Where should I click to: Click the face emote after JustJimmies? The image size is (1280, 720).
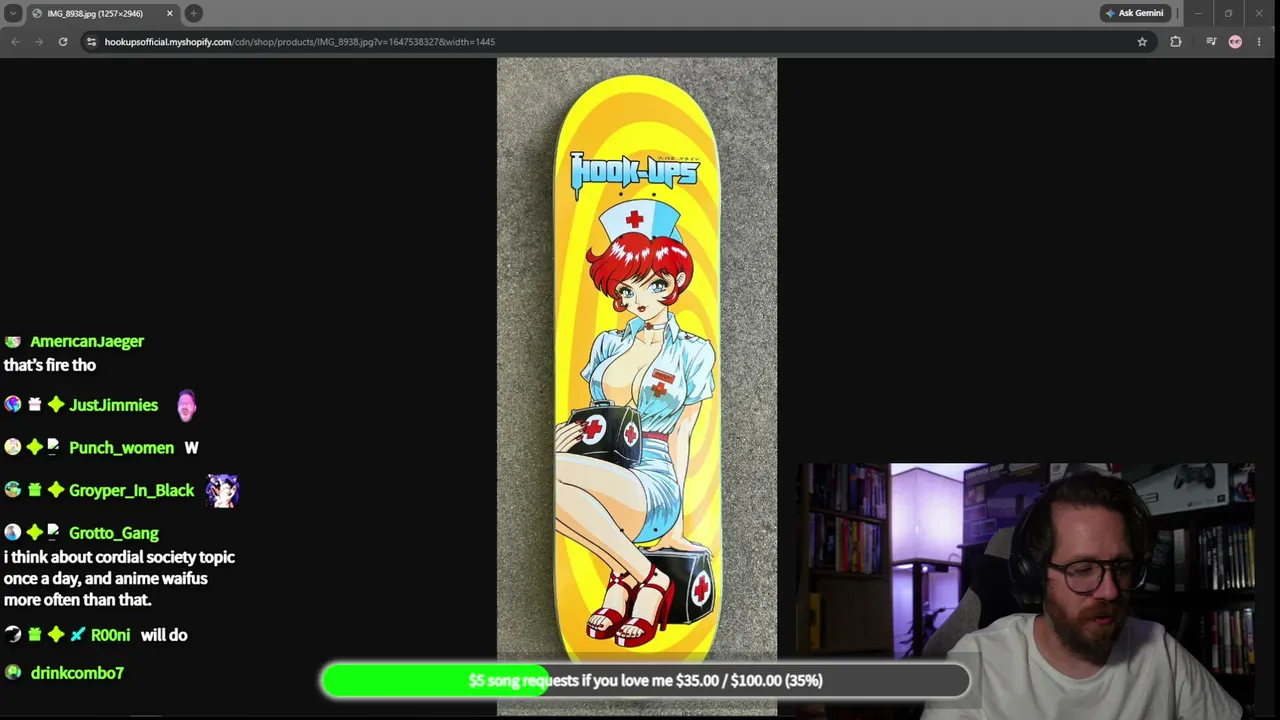187,405
